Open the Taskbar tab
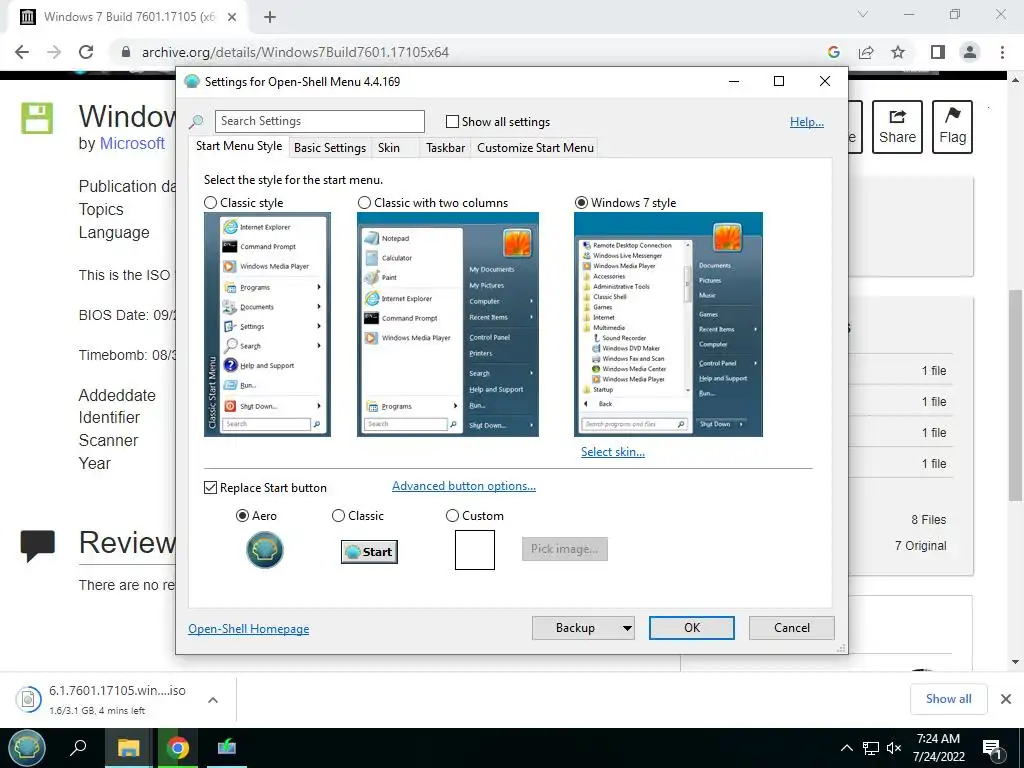The height and width of the screenshot is (768, 1024). (445, 148)
